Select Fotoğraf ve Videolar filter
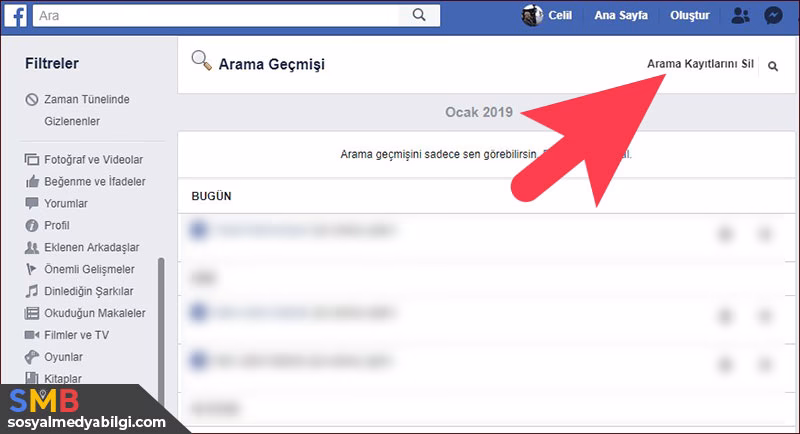Viewport: 800px width, 434px height. pyautogui.click(x=93, y=160)
